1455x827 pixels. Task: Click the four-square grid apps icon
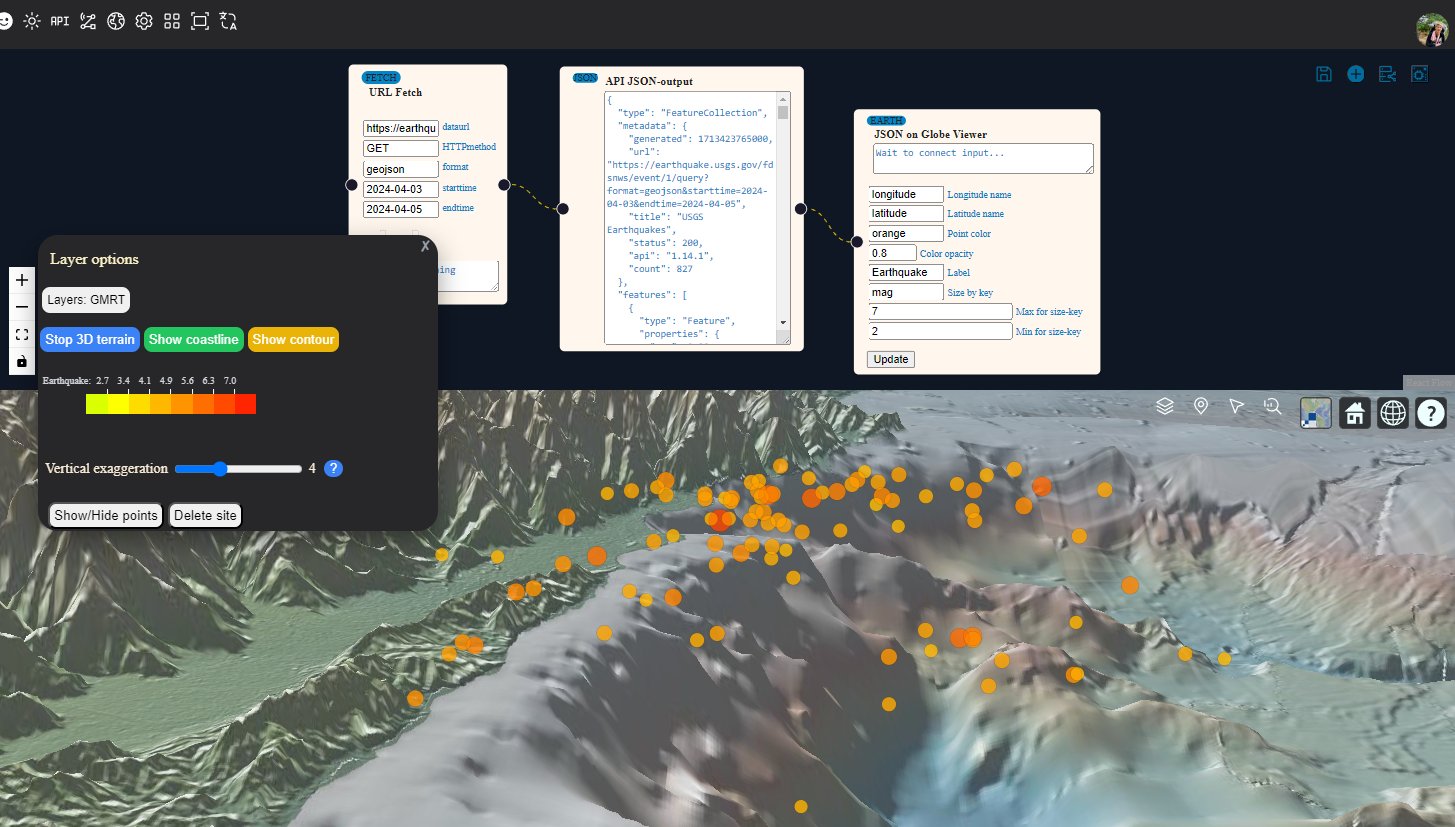pos(172,20)
